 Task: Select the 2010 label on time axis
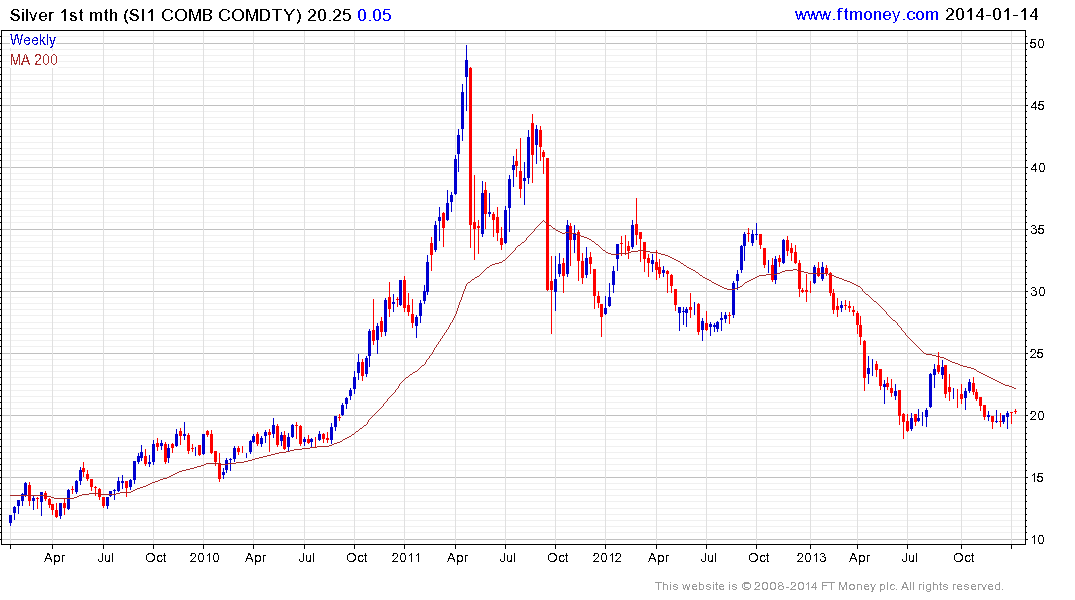(x=204, y=557)
